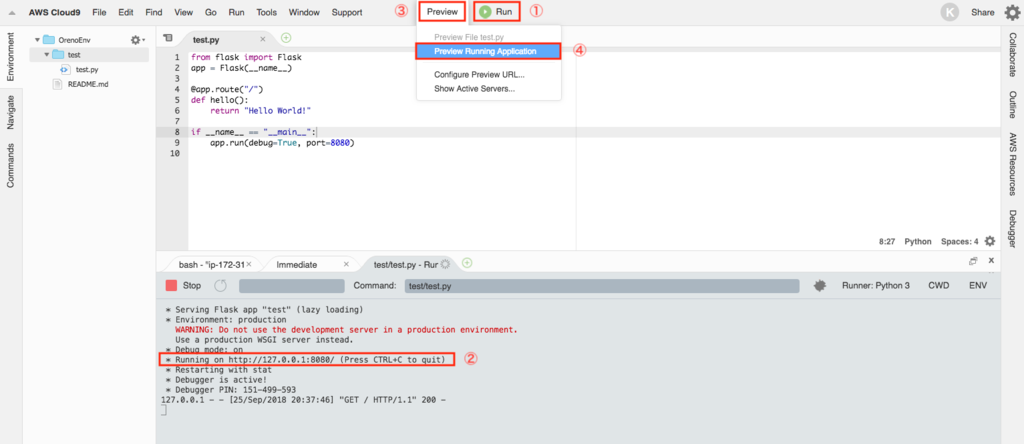Open the Outline side panel
This screenshot has width=1024, height=444.
(1012, 104)
